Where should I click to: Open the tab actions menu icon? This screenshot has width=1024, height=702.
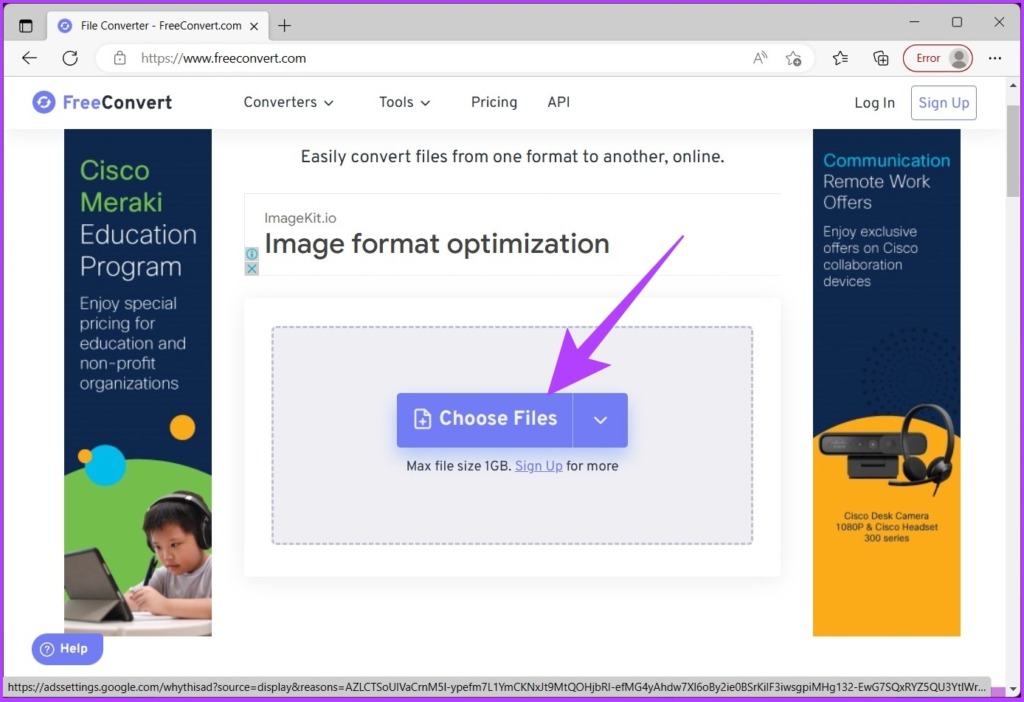click(x=26, y=26)
